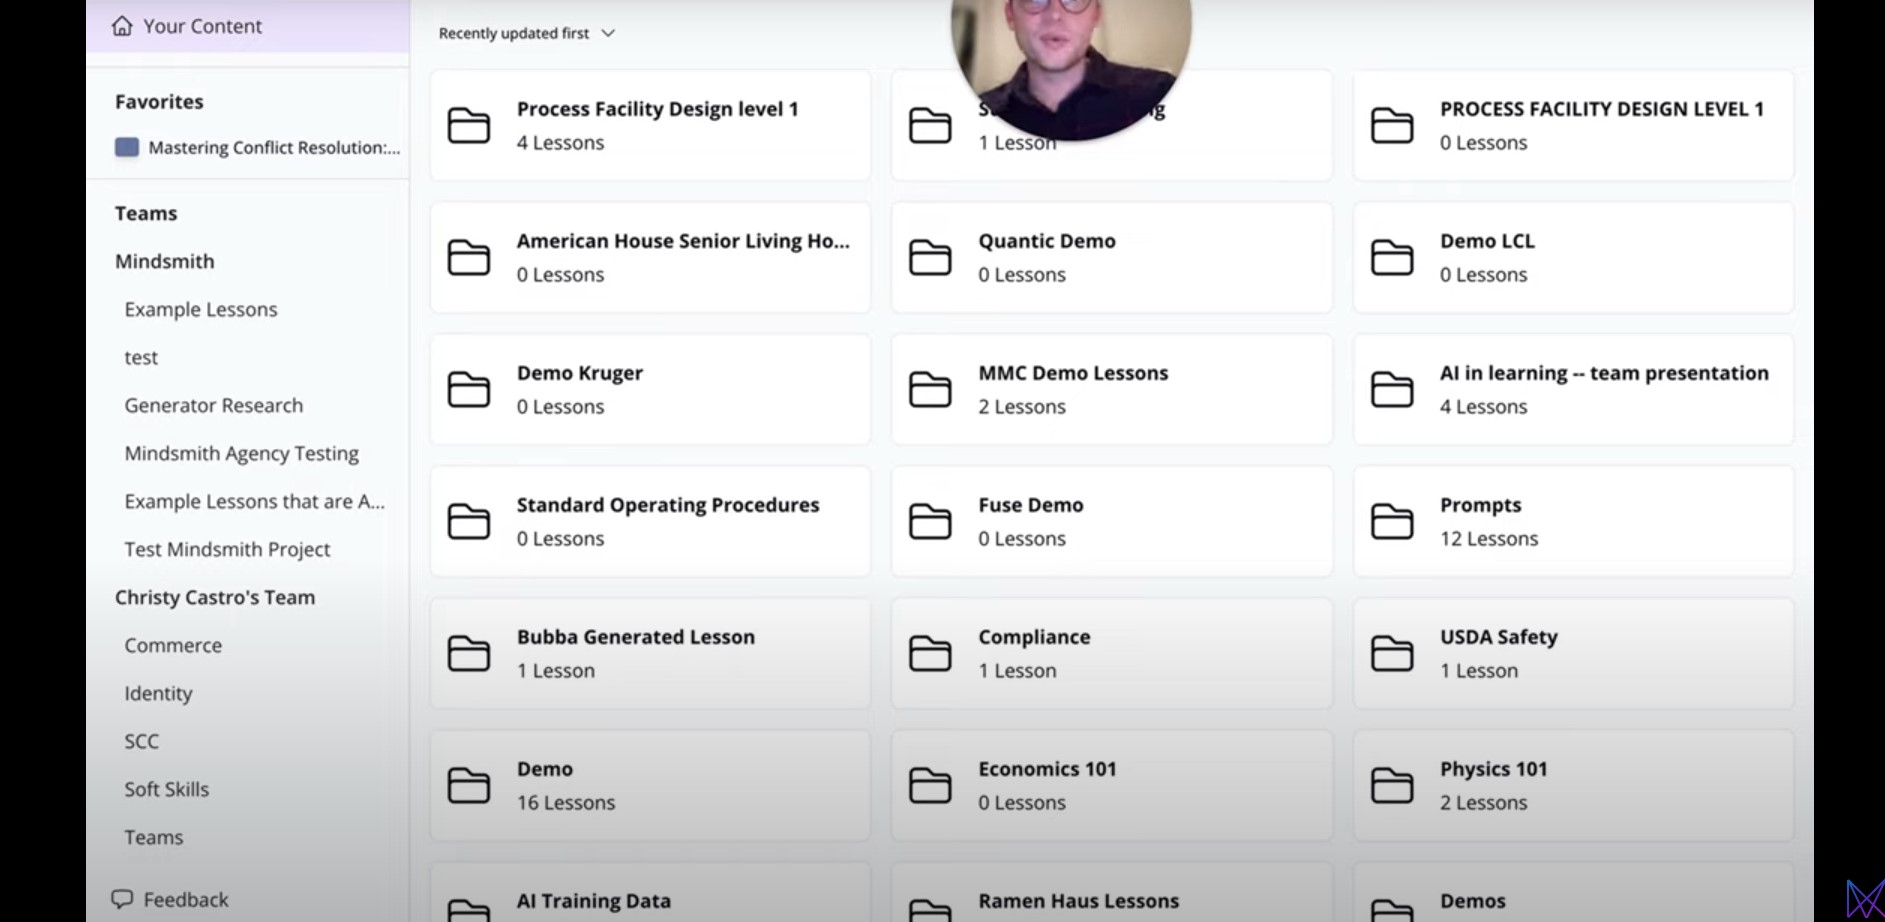Click the Process Facility Design level 1 folder icon
This screenshot has height=922, width=1885.
pyautogui.click(x=468, y=126)
